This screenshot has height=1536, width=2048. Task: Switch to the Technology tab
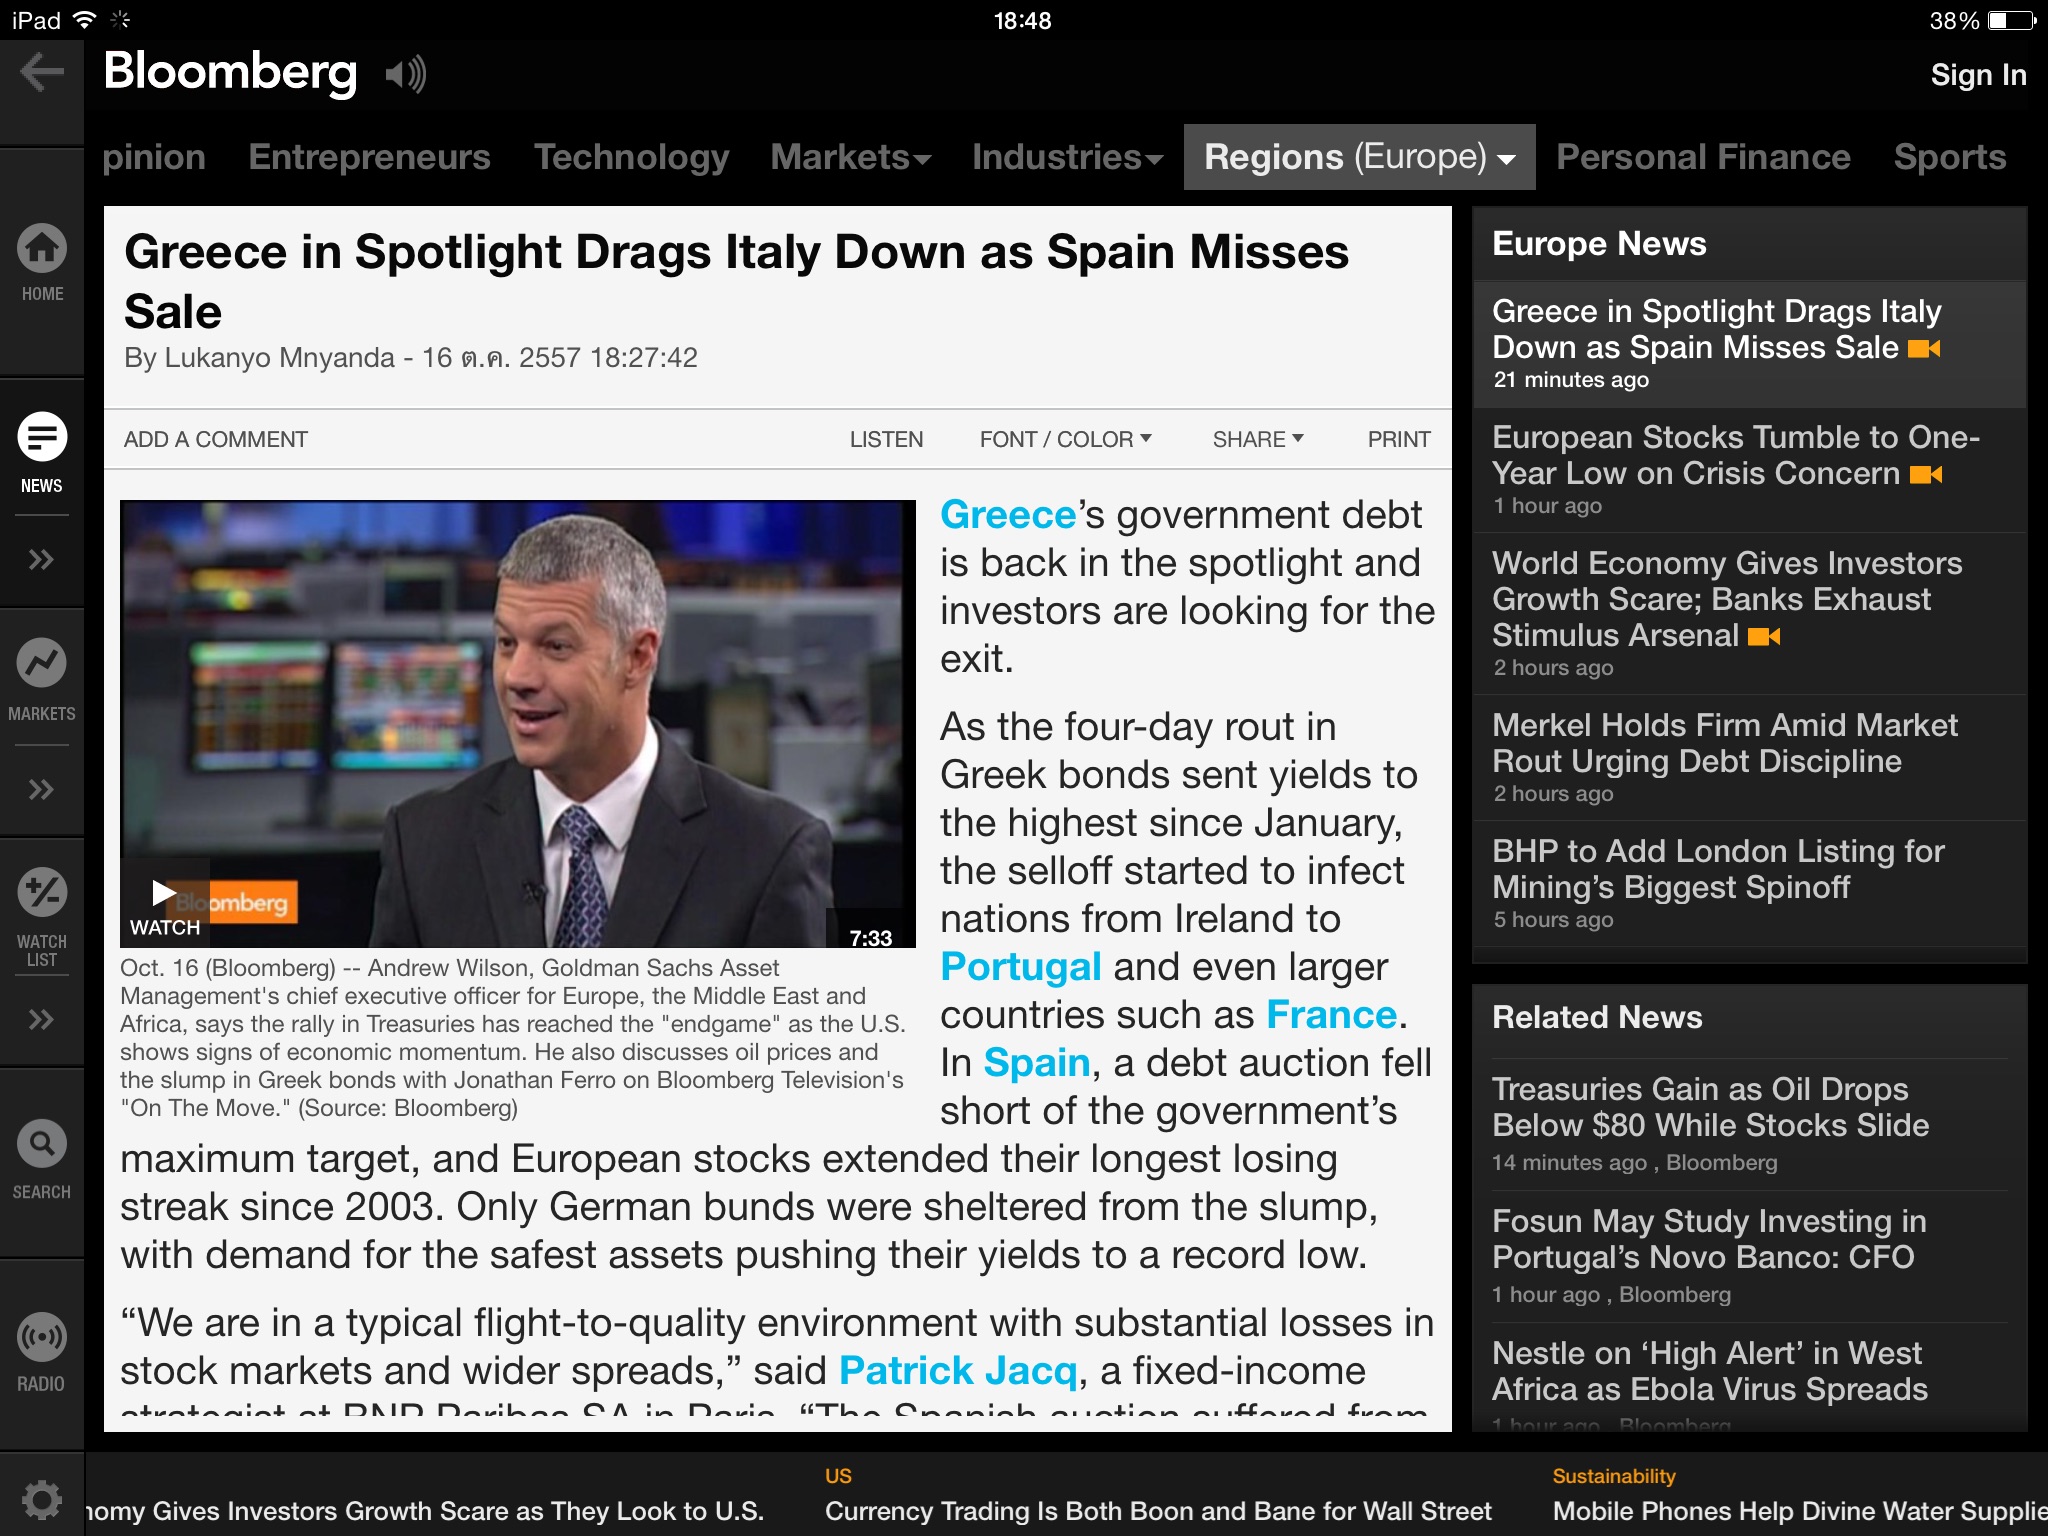click(x=631, y=157)
